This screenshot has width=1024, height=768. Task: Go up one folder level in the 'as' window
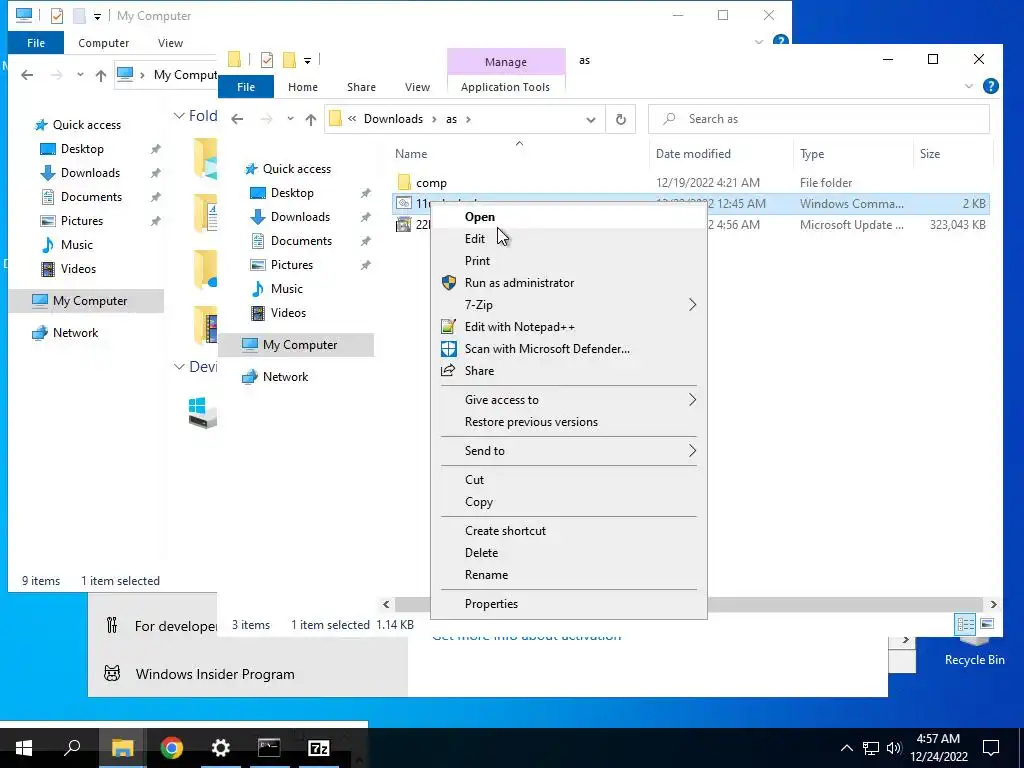click(311, 119)
